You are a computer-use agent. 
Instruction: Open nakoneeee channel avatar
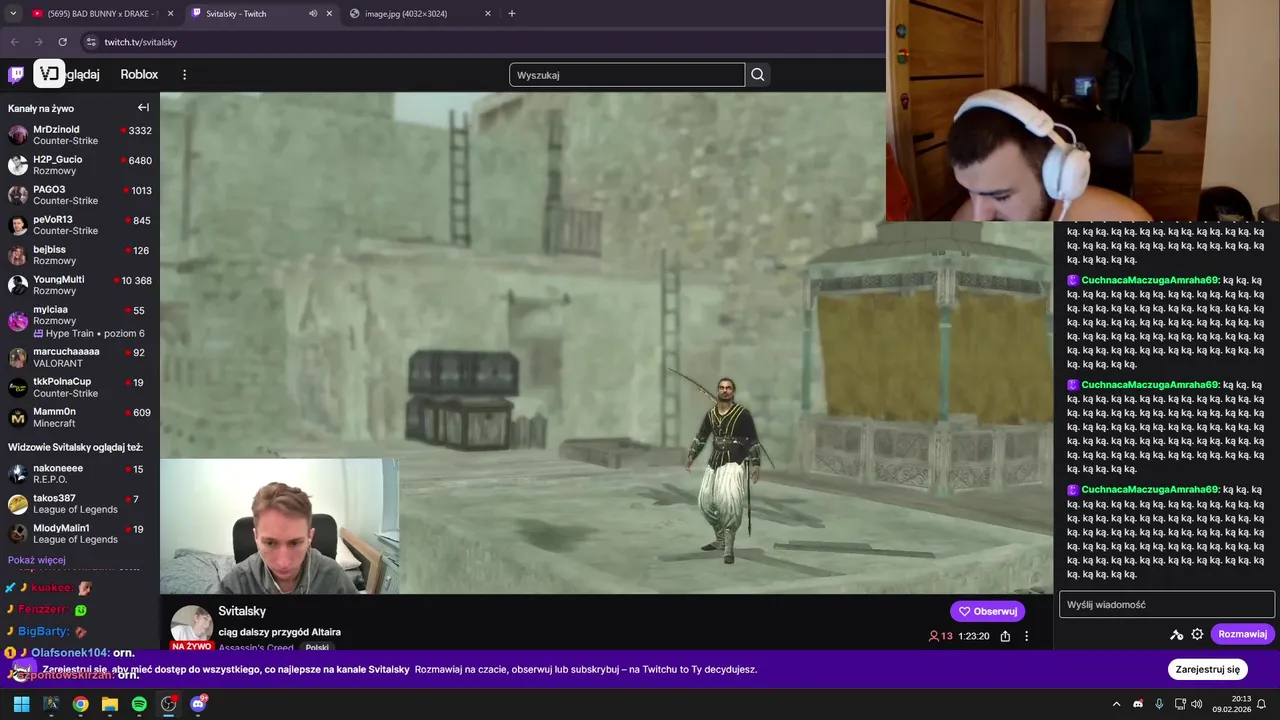click(18, 474)
